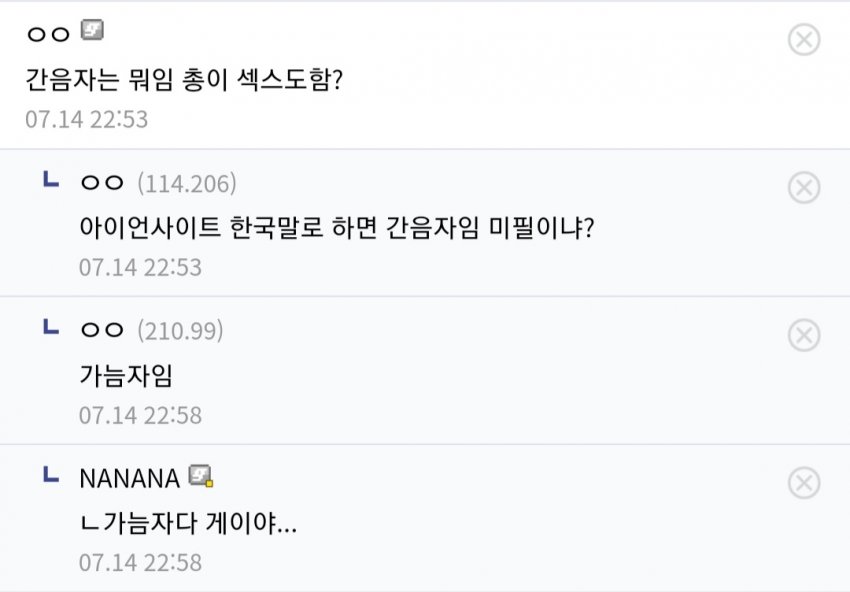Click the reply text '가늠자임'

coord(126,375)
